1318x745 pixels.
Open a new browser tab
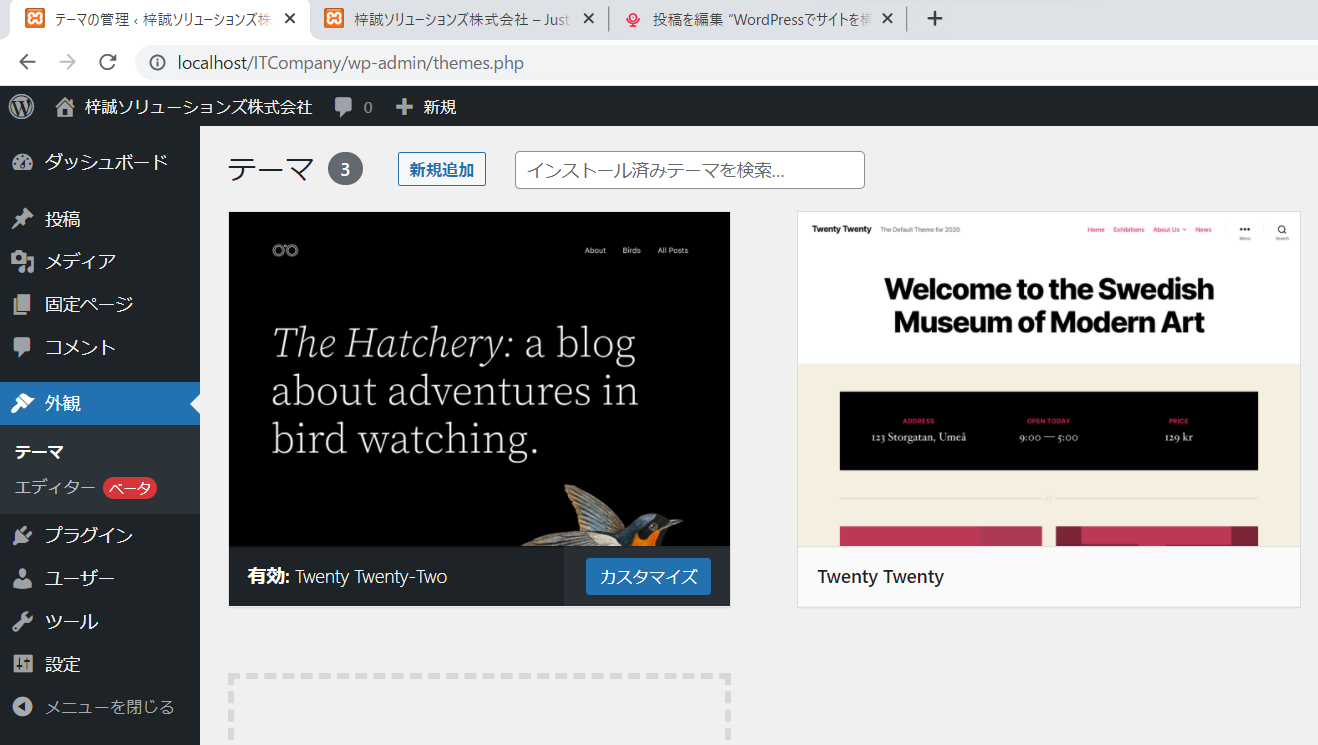point(934,19)
